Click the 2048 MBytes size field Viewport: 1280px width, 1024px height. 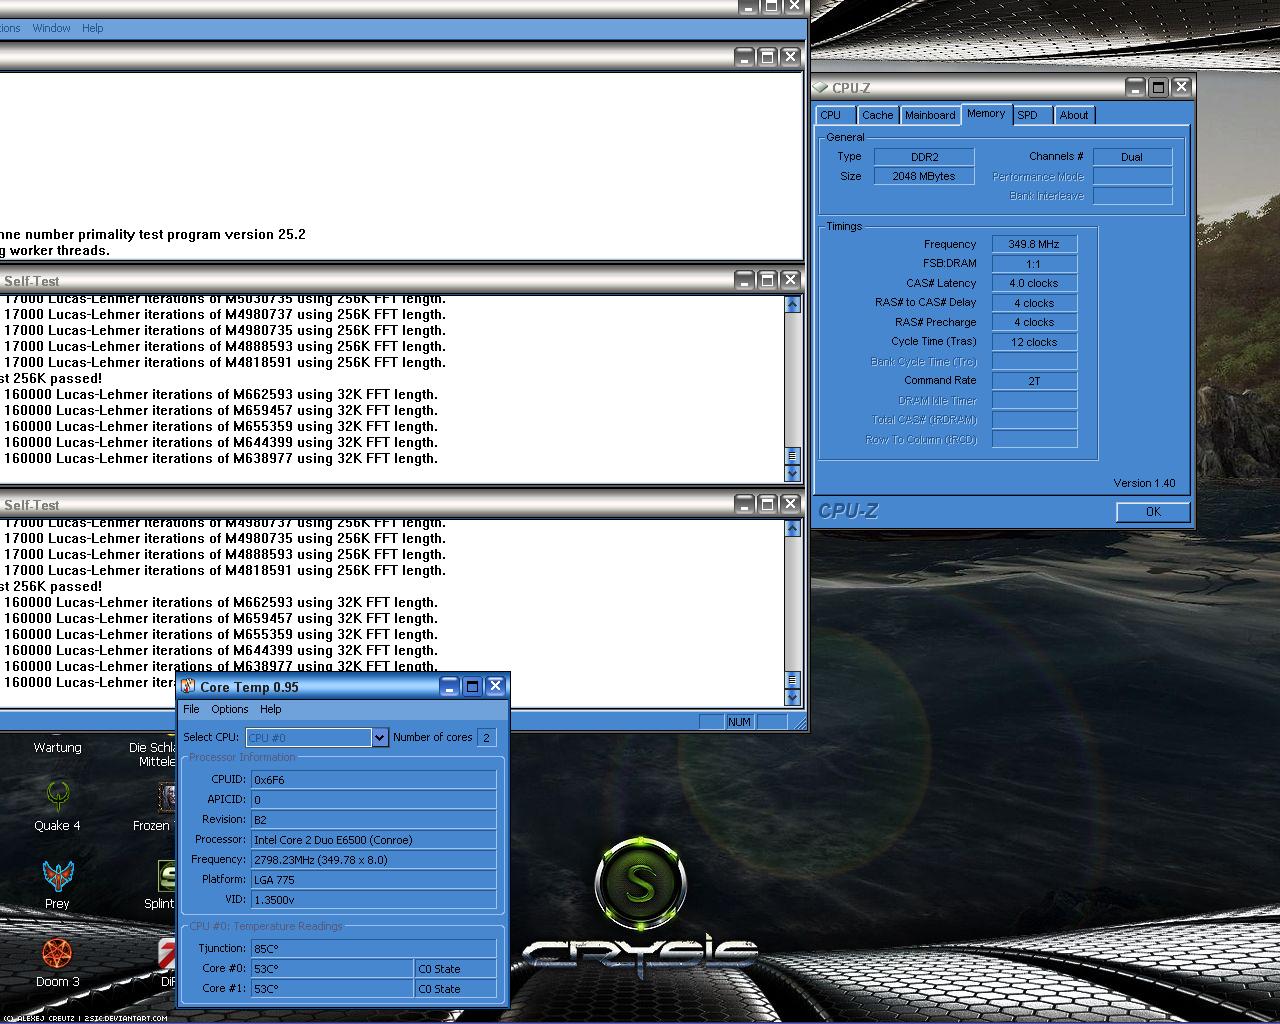tap(924, 176)
